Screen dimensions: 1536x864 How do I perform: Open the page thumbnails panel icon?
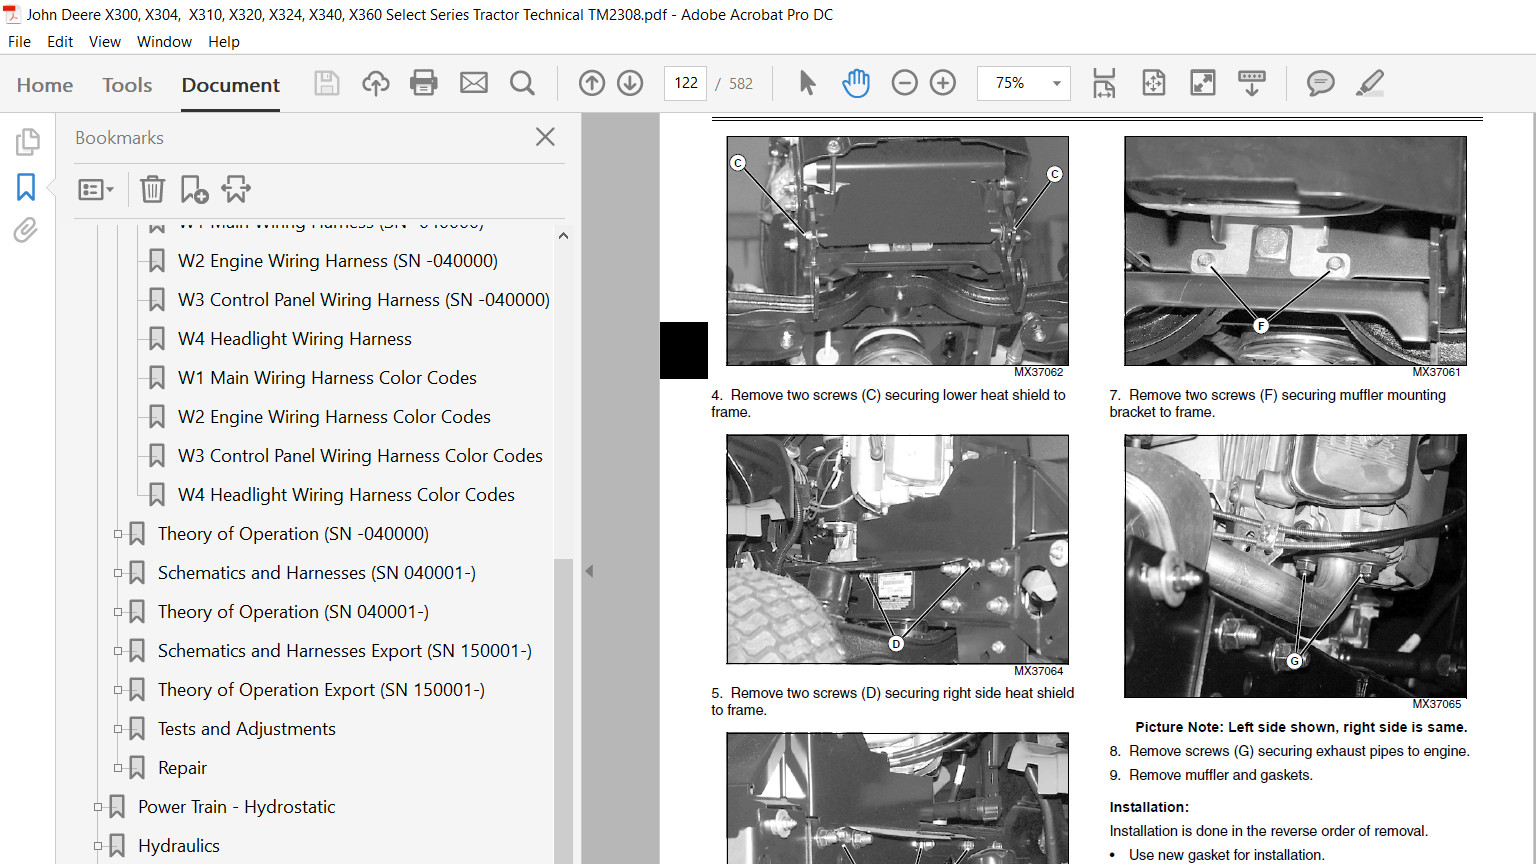(27, 142)
